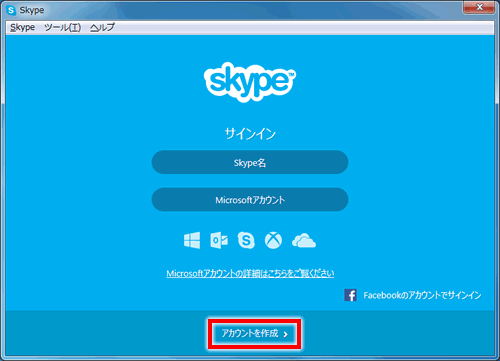Click the Facebook icon
Screen dimensions: 500x361
pyautogui.click(x=350, y=295)
